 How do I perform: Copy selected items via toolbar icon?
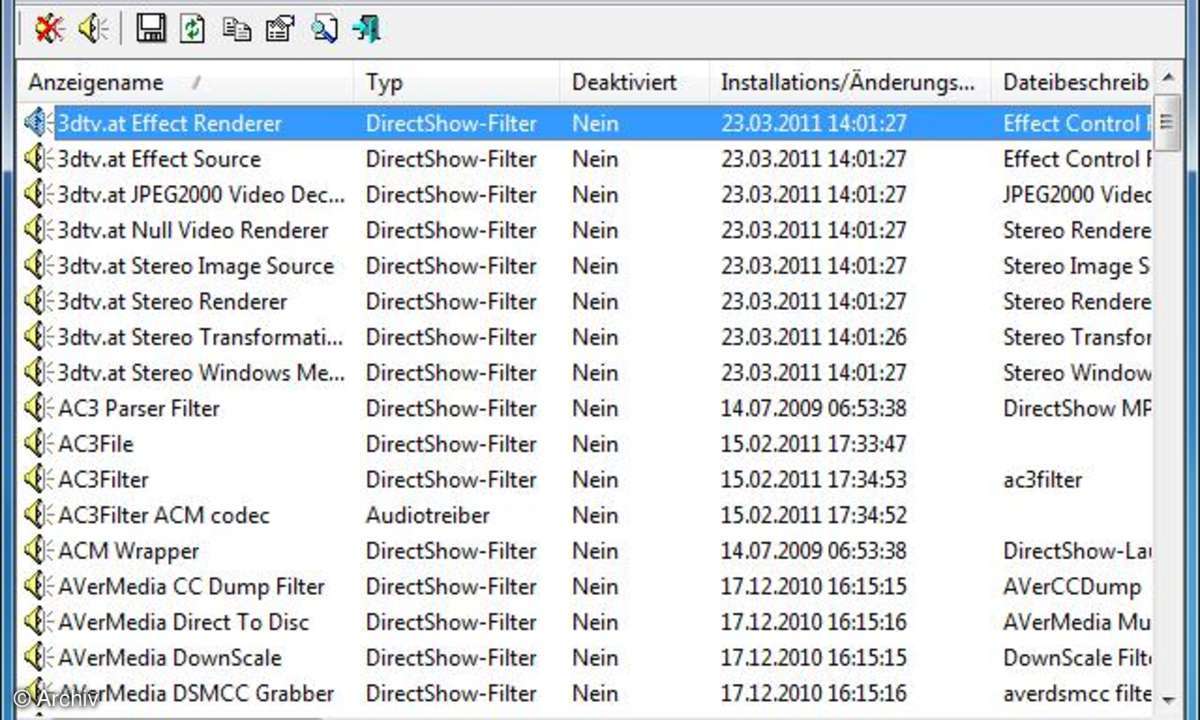click(236, 29)
